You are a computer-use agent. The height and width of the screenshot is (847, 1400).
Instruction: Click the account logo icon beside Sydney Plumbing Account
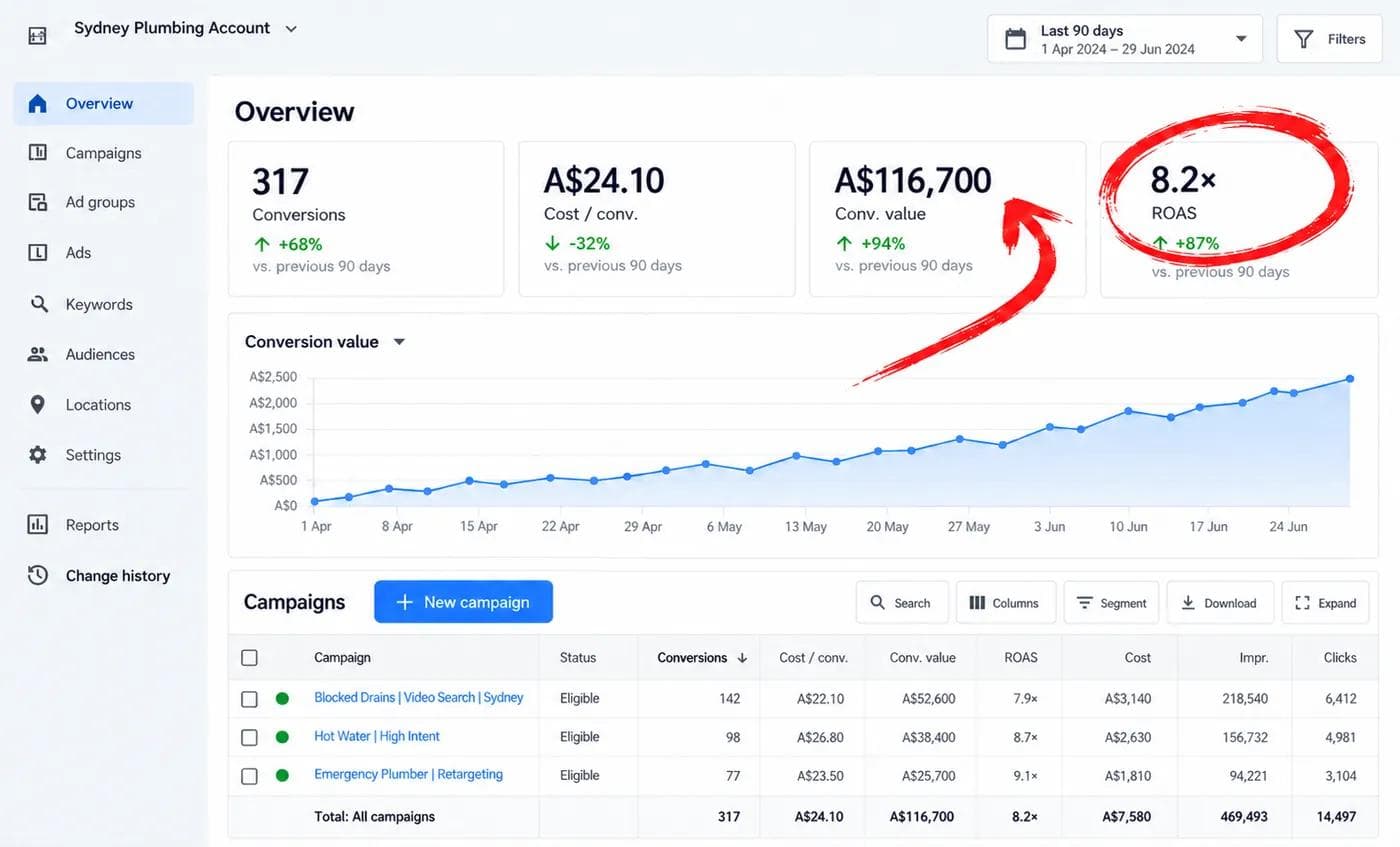37,36
